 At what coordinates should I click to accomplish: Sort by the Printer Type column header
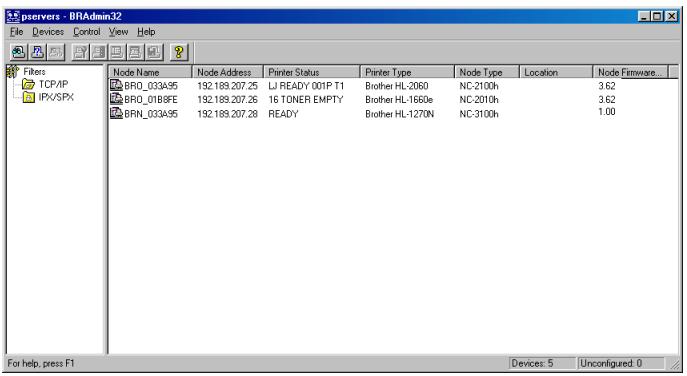pyautogui.click(x=407, y=72)
